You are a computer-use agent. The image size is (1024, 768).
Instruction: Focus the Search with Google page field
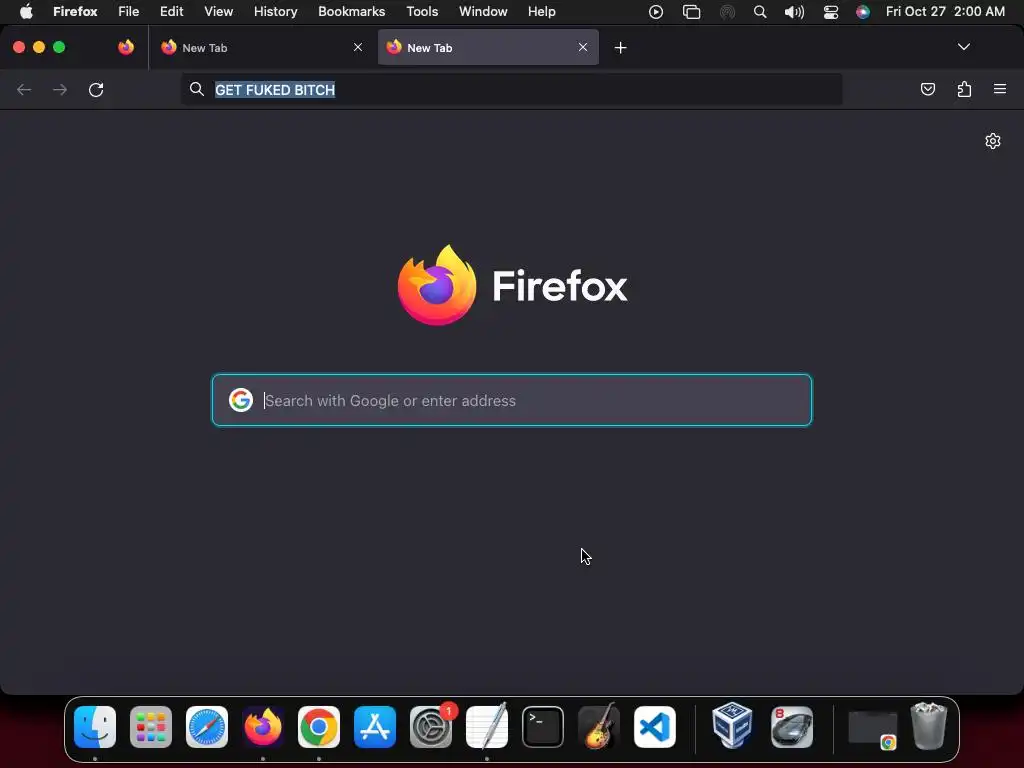tap(512, 400)
